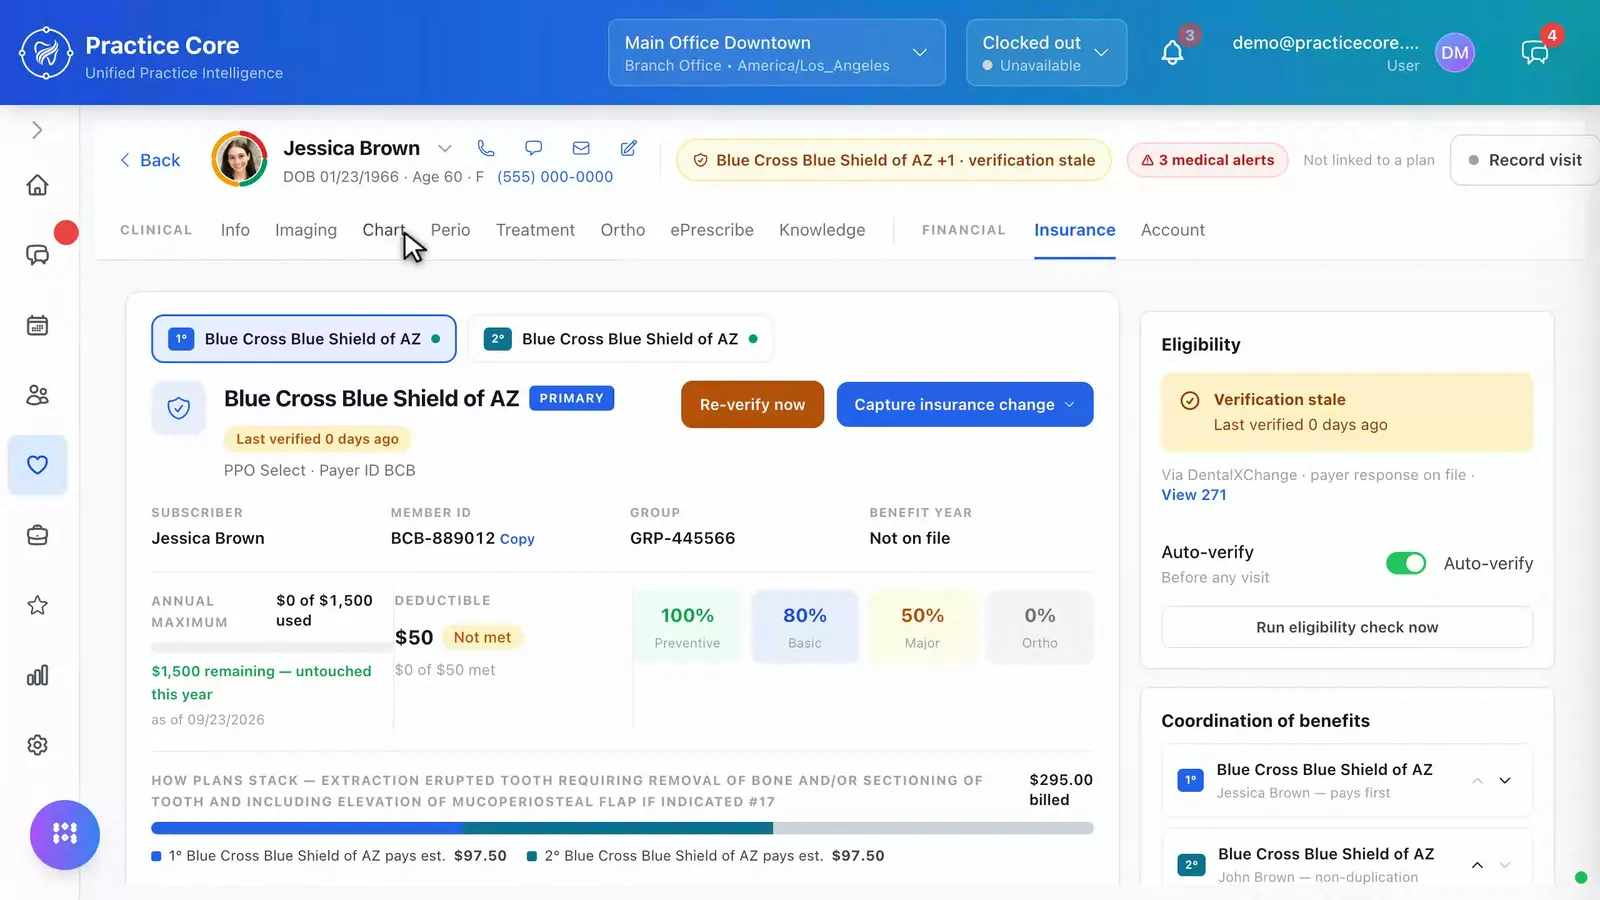
Task: Message patient using the chat bubble icon
Action: [534, 148]
